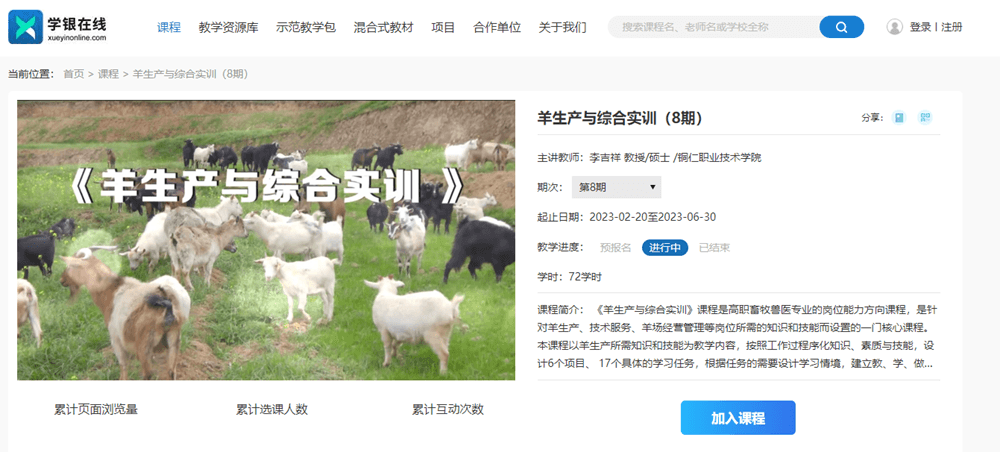Open 关于我们 in the top menu
Viewport: 1000px width, 452px height.
click(x=562, y=27)
